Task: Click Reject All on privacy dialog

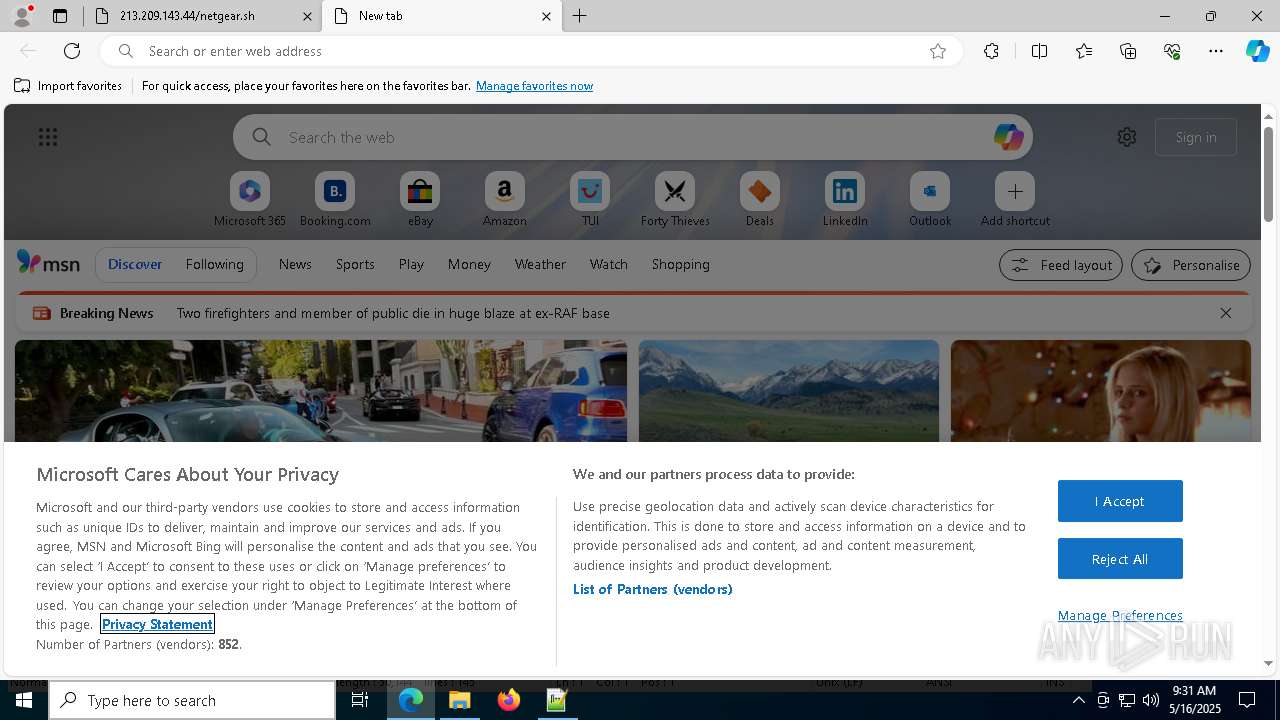Action: [1120, 559]
